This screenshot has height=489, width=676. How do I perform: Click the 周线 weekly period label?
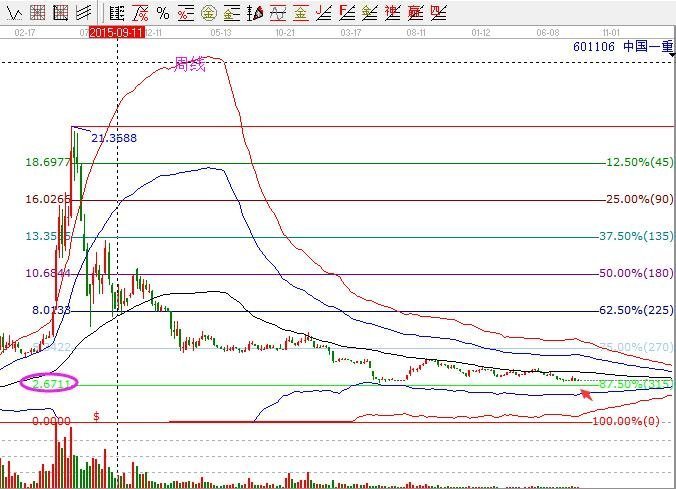point(190,64)
